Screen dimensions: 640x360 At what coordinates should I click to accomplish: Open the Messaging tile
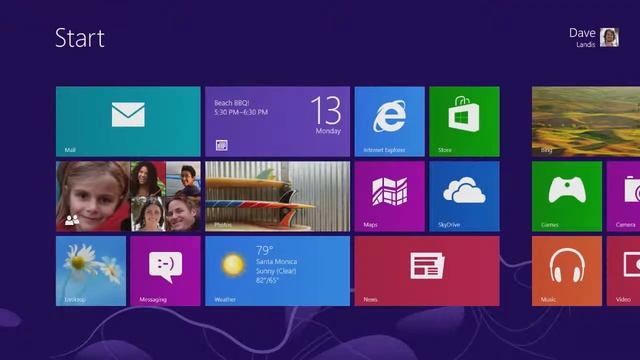pos(166,271)
